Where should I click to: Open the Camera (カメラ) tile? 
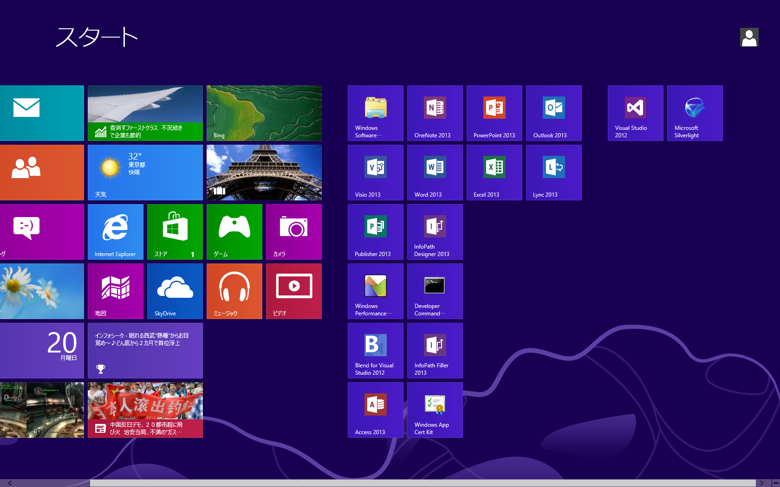[293, 232]
